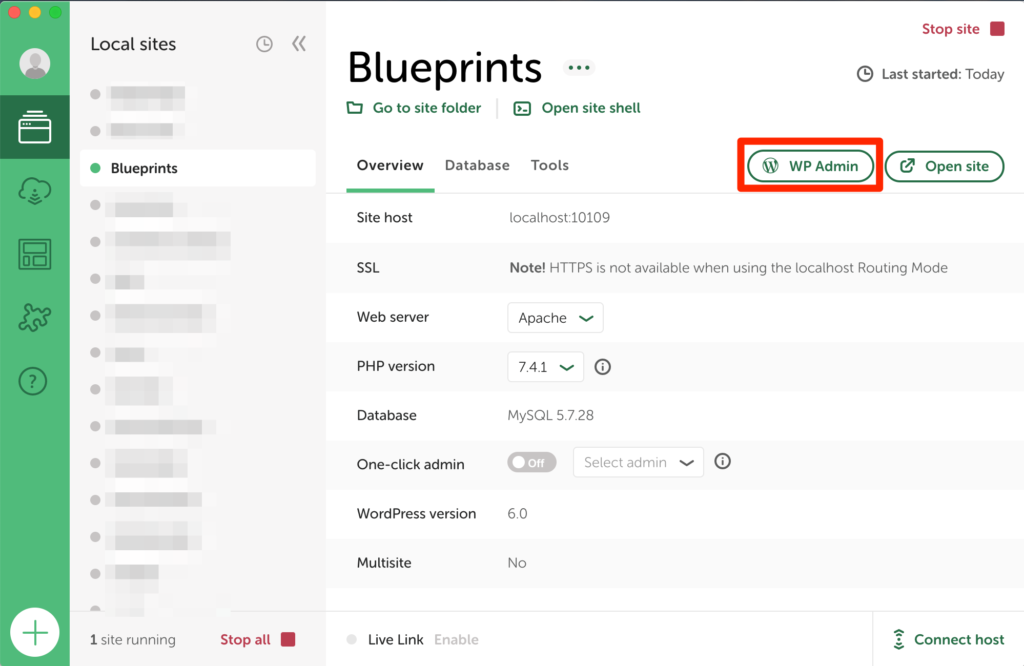The height and width of the screenshot is (666, 1024).
Task: Click the Multisite No value
Action: [x=517, y=563]
